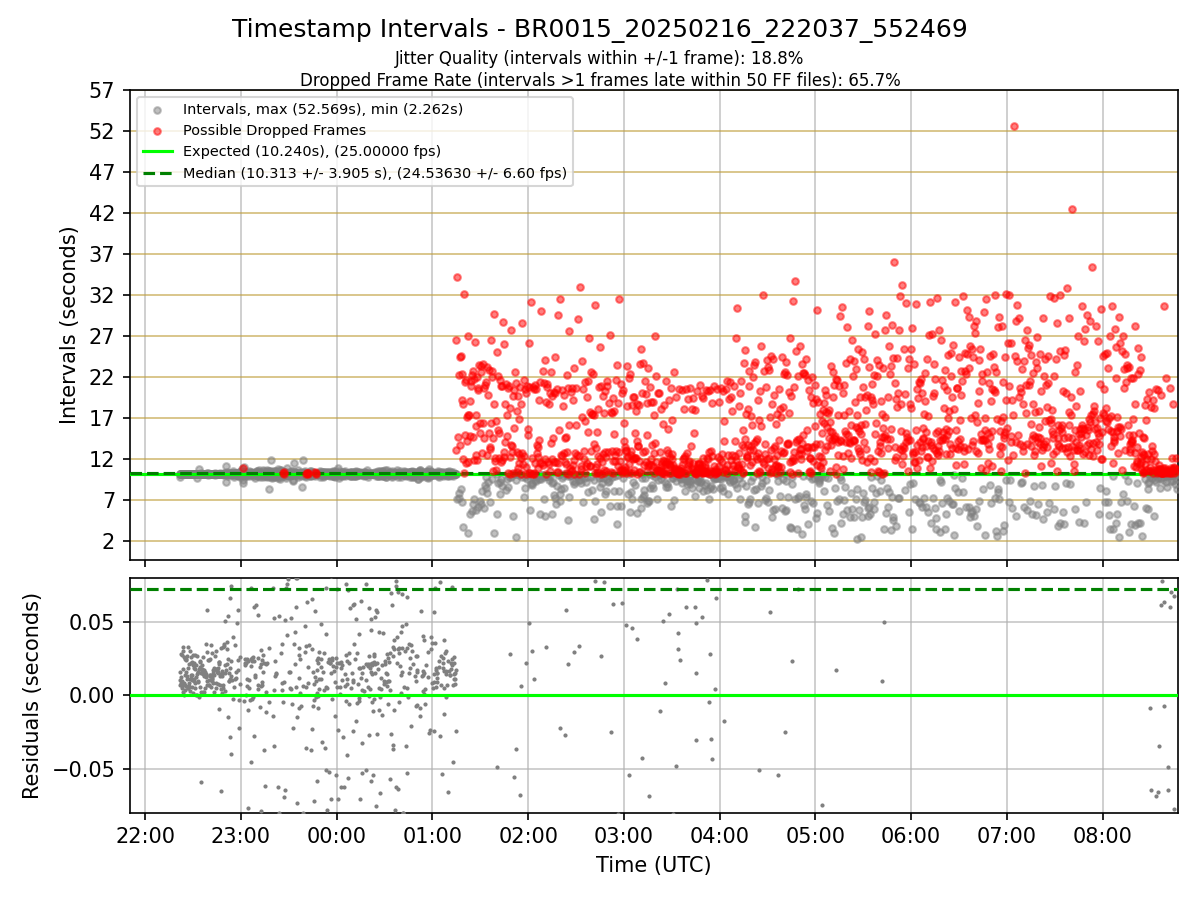Click the 2 tick on the intervals axis
Viewport: 1200px width, 900px height.
pos(111,542)
